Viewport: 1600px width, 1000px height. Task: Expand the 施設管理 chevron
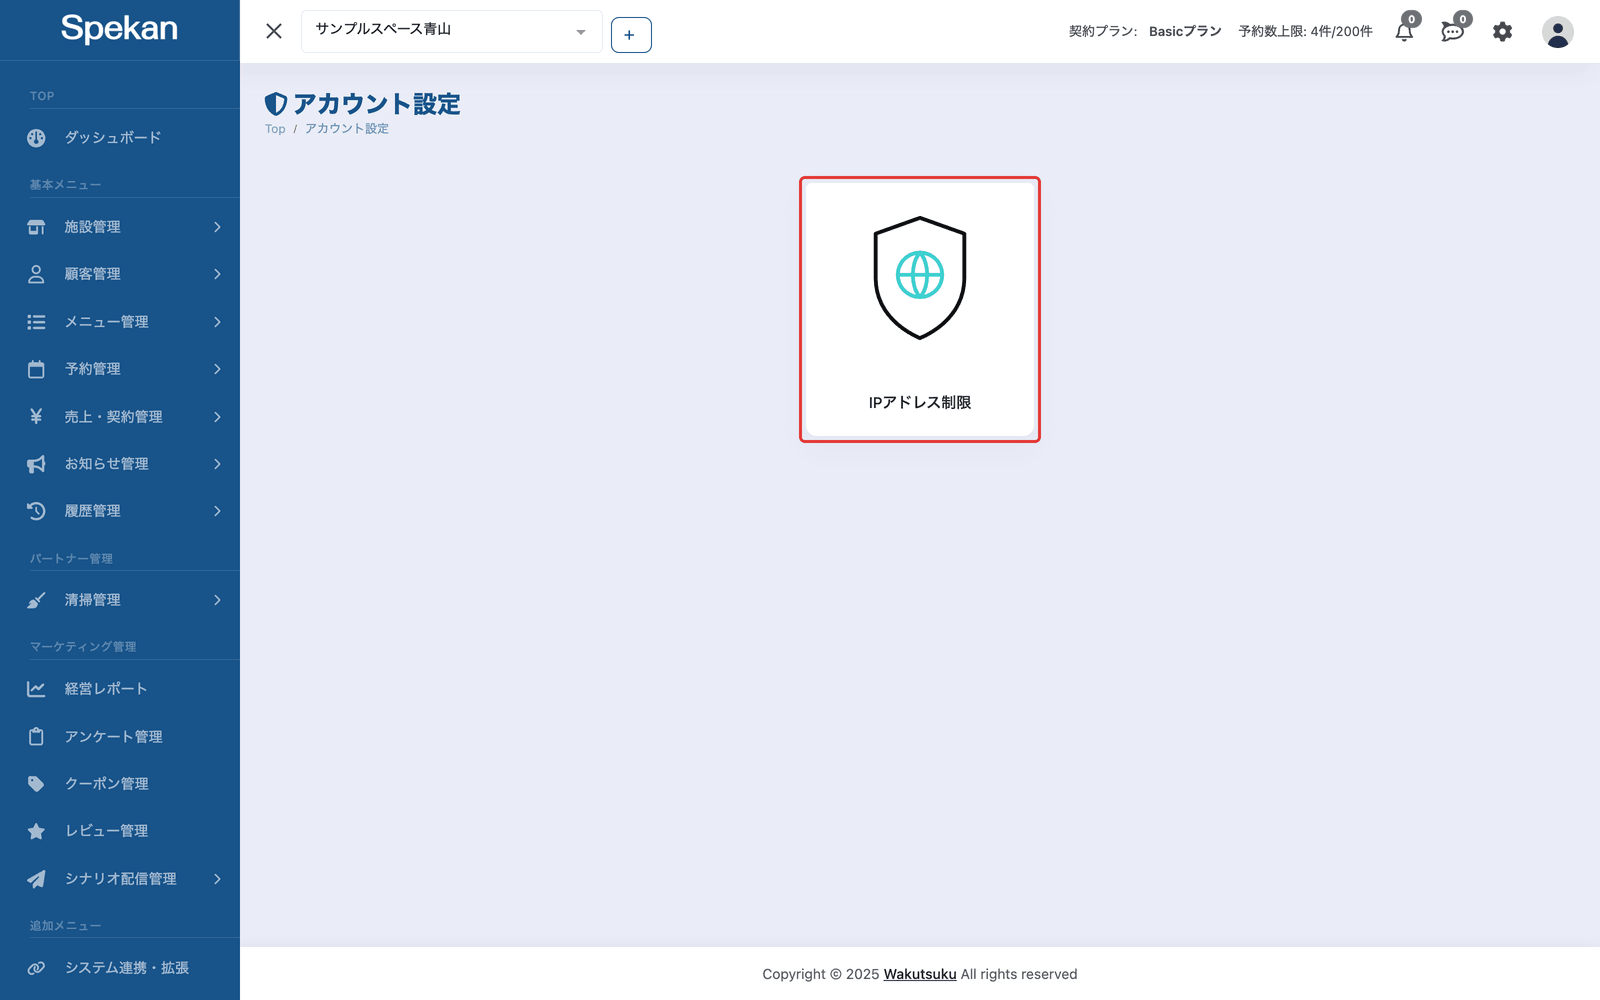click(x=217, y=227)
